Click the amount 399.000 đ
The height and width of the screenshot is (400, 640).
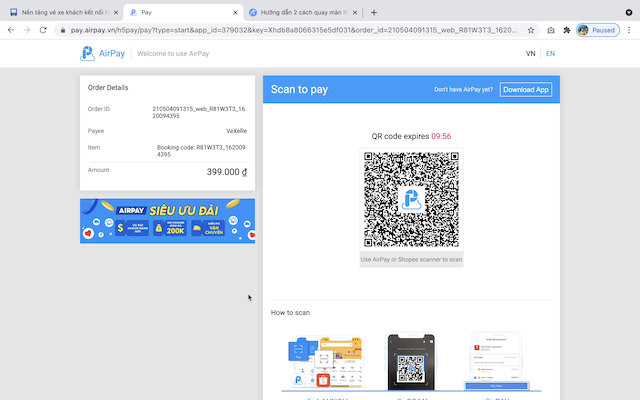pyautogui.click(x=227, y=172)
